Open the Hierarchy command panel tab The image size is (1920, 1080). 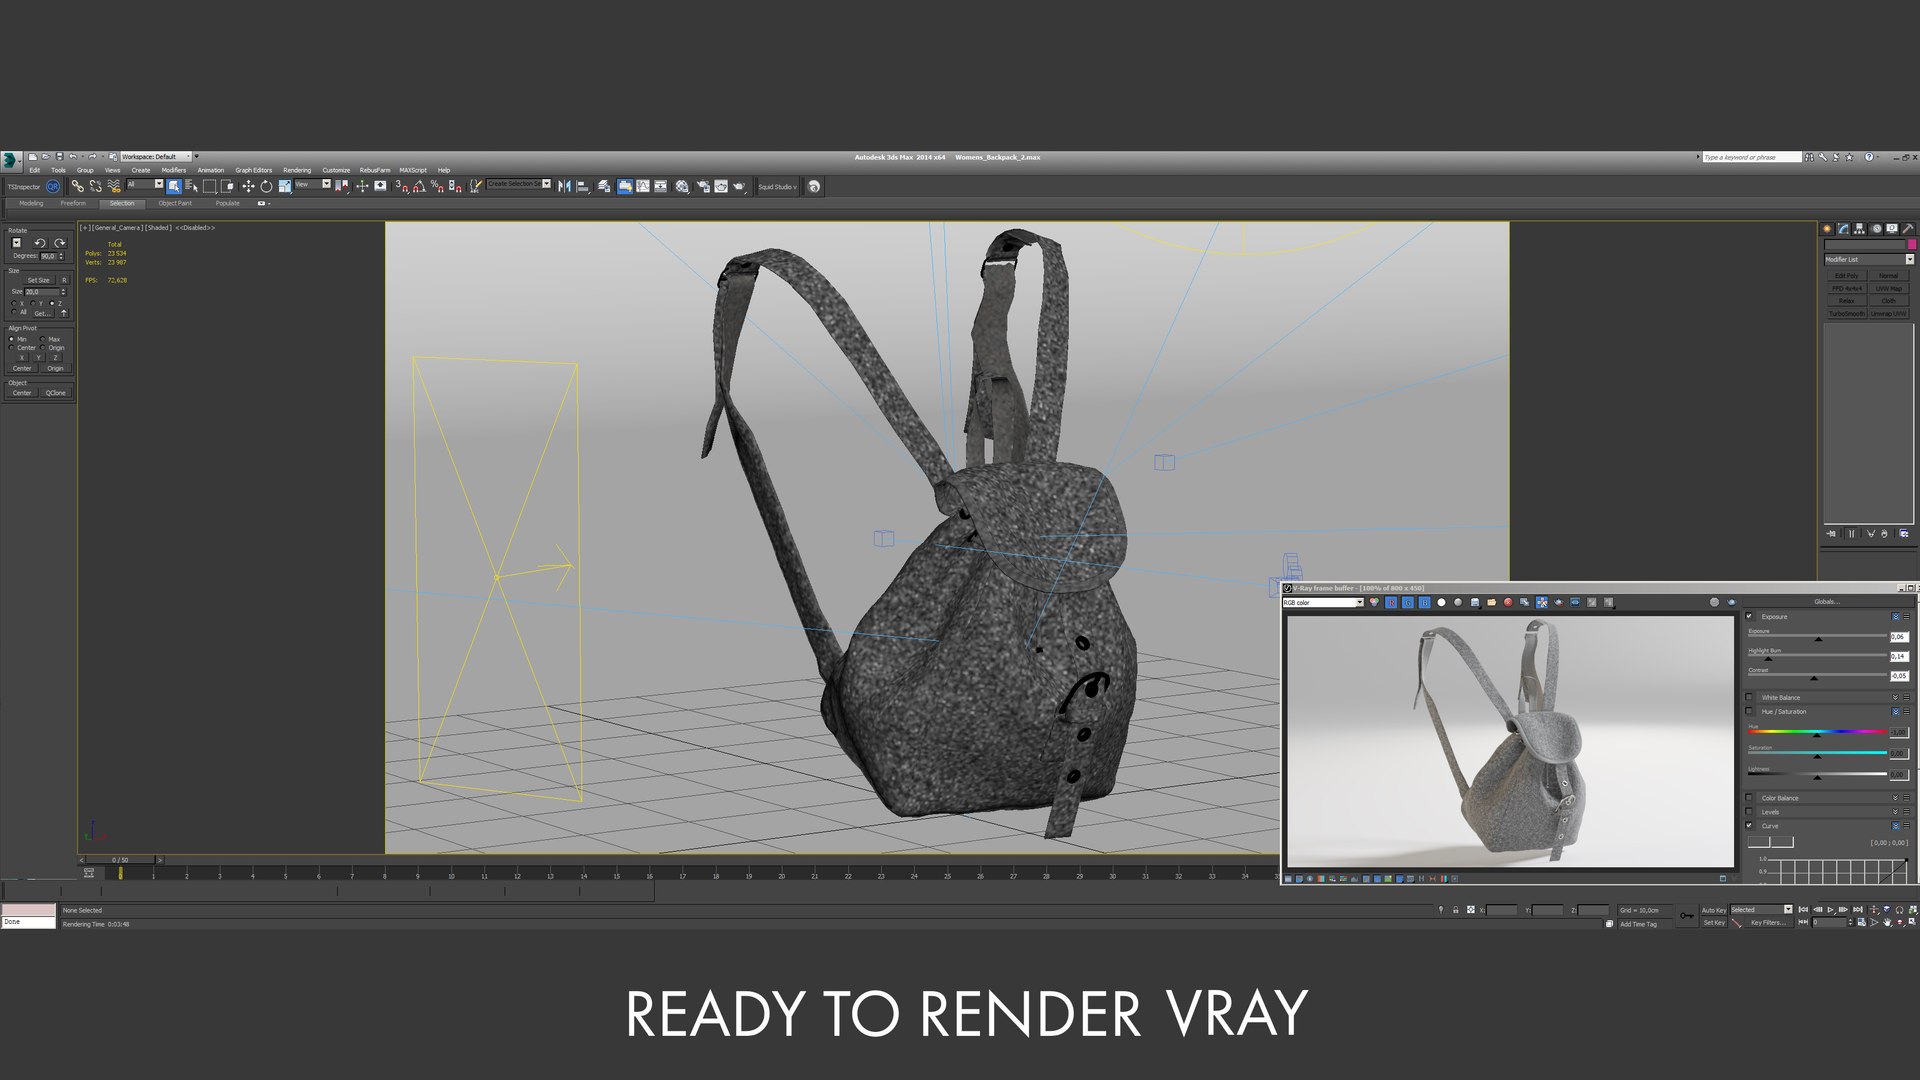coord(1859,229)
